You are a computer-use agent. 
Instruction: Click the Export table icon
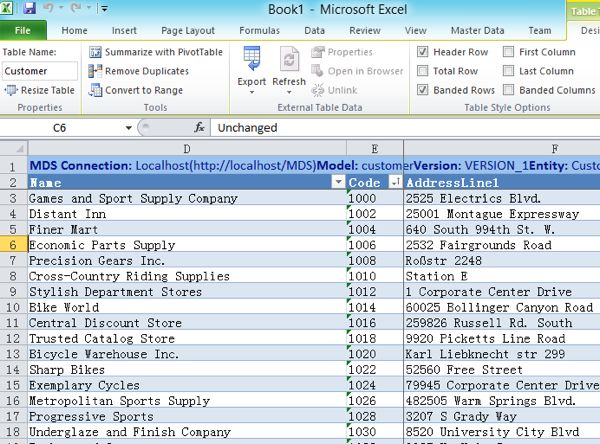(x=252, y=59)
